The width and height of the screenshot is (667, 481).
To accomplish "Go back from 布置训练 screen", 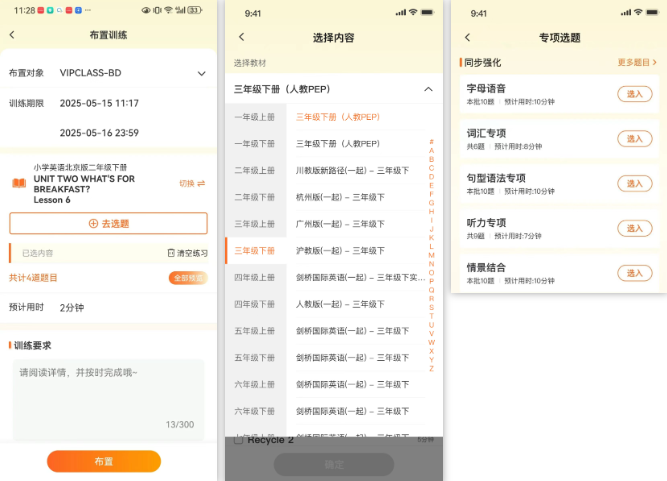I will coord(12,35).
